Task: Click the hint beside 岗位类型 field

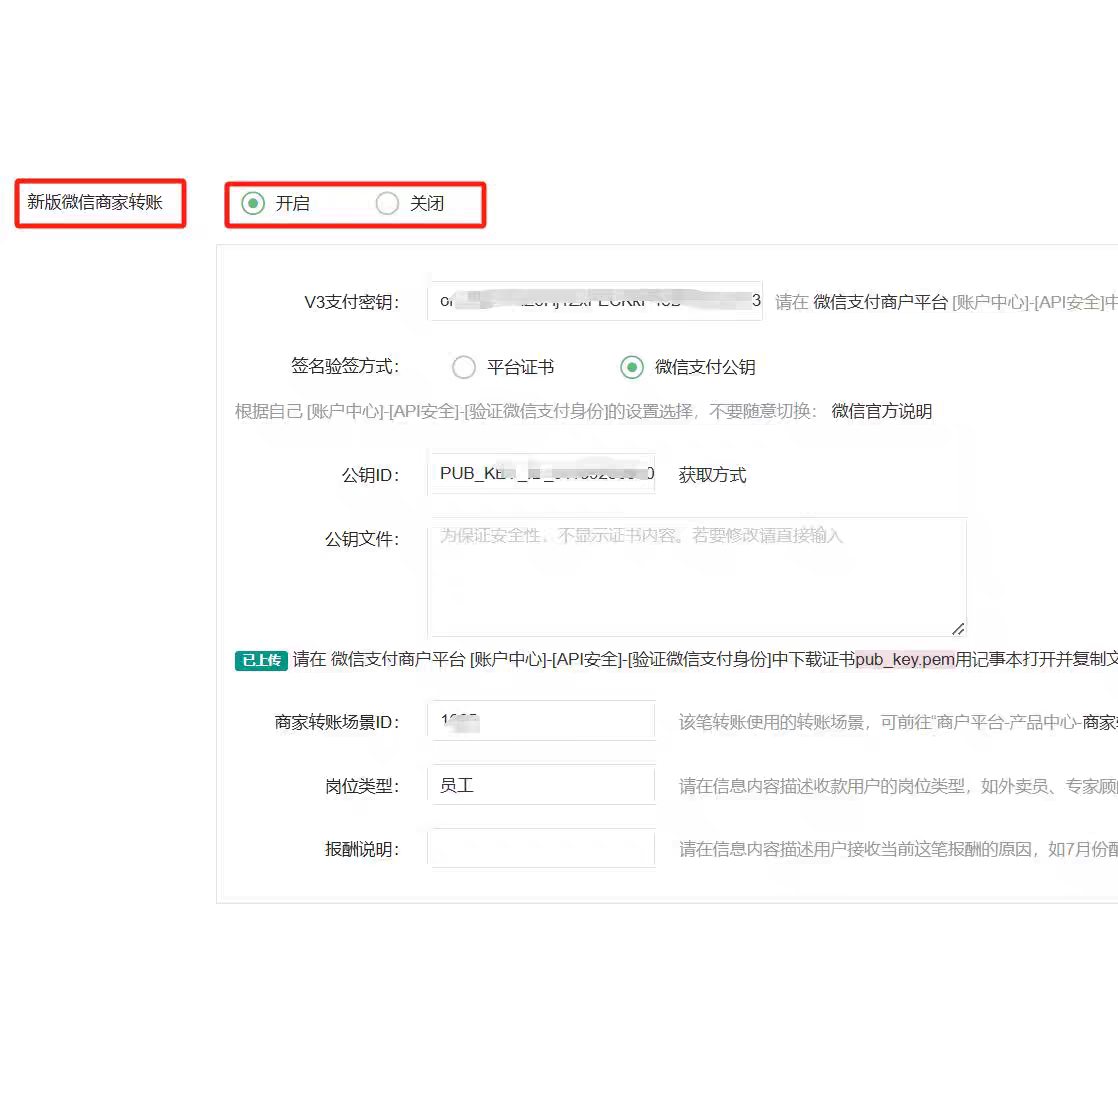Action: pyautogui.click(x=898, y=786)
